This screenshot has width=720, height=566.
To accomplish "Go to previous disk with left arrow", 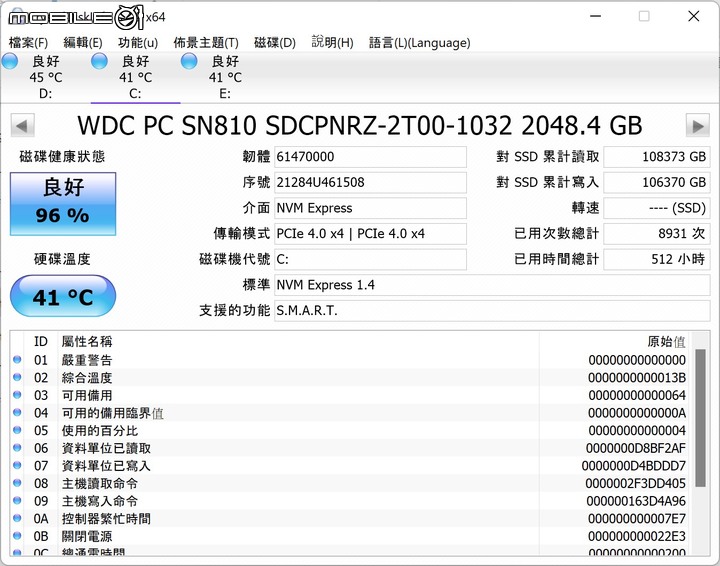I will click(22, 126).
